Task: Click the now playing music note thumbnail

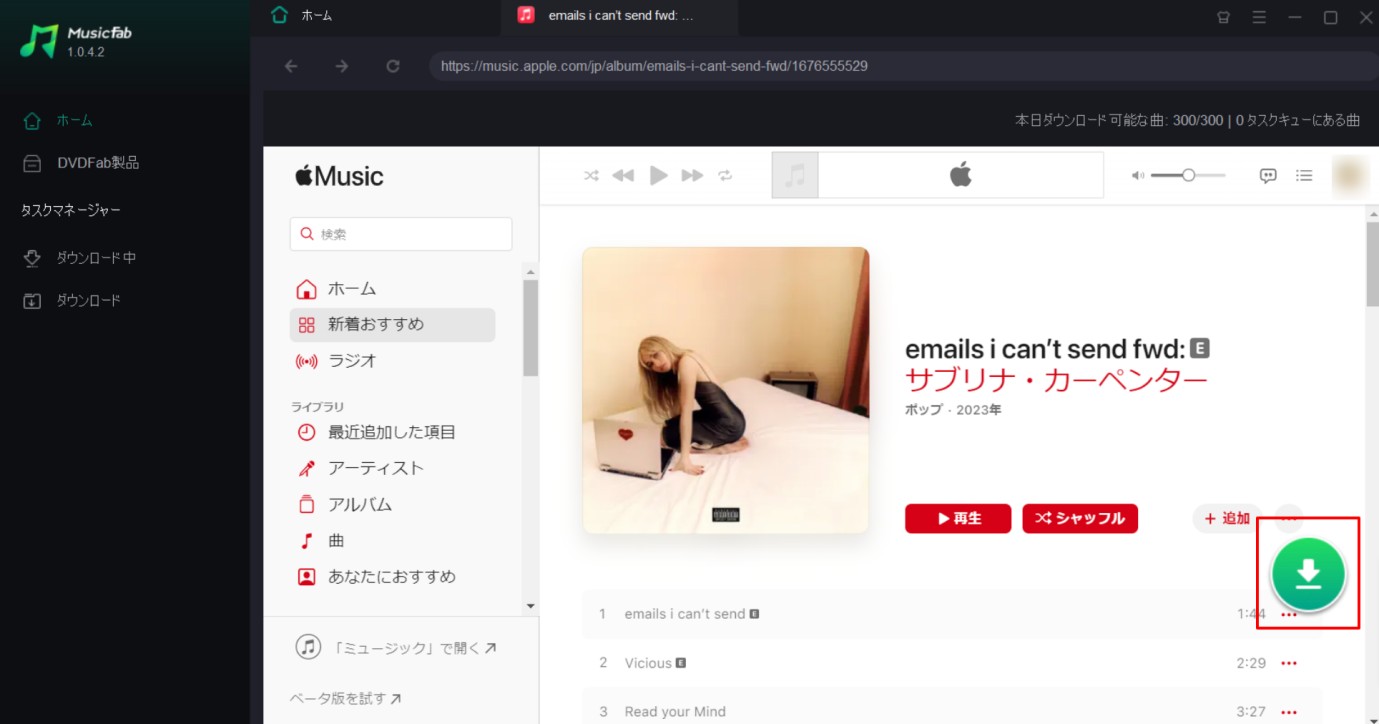Action: (x=795, y=176)
